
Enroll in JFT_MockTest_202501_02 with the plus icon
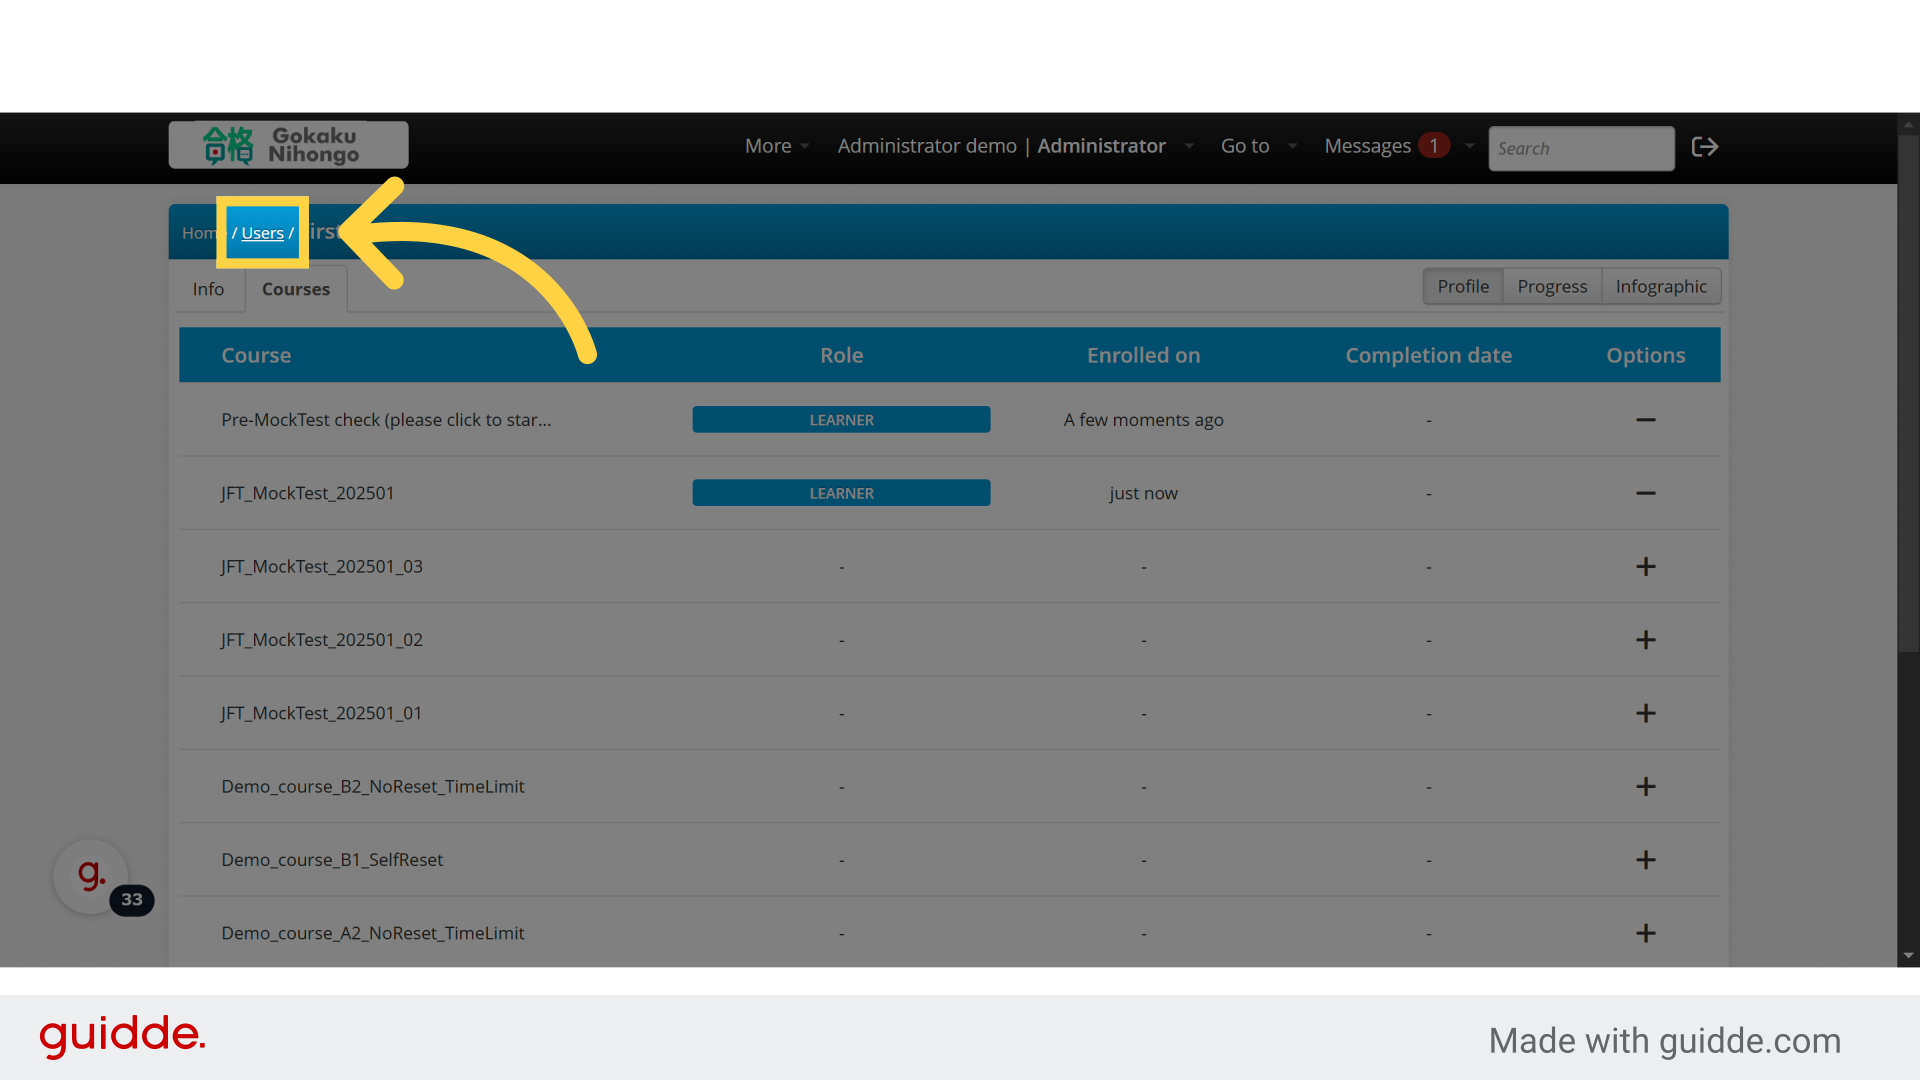coord(1645,640)
